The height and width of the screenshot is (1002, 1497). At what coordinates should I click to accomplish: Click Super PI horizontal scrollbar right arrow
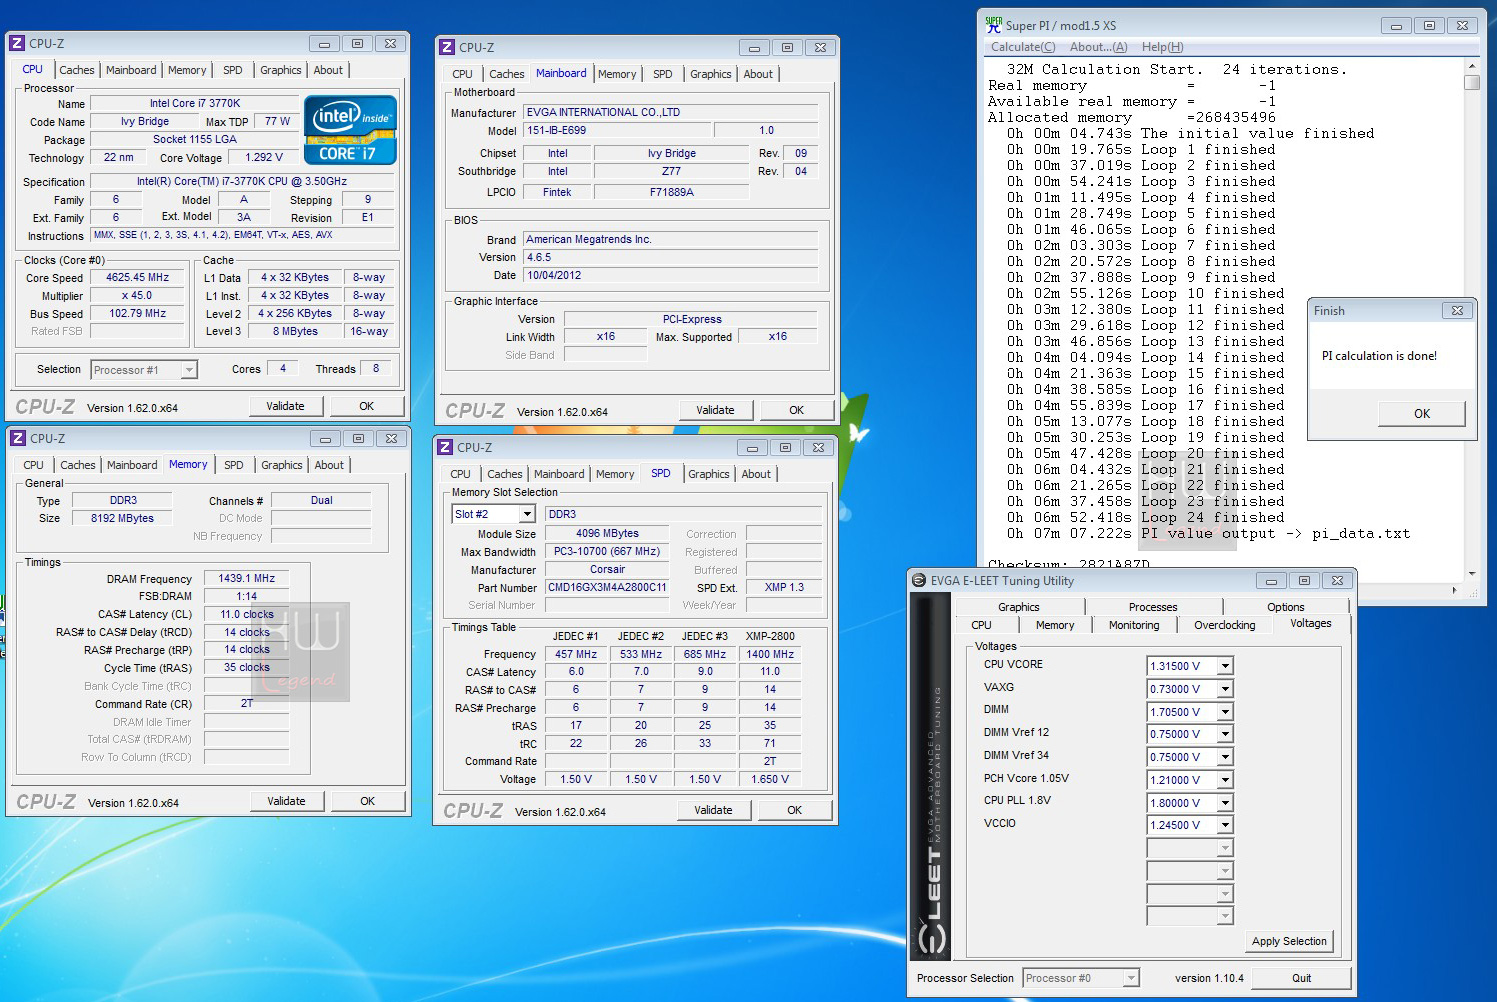coord(1456,590)
